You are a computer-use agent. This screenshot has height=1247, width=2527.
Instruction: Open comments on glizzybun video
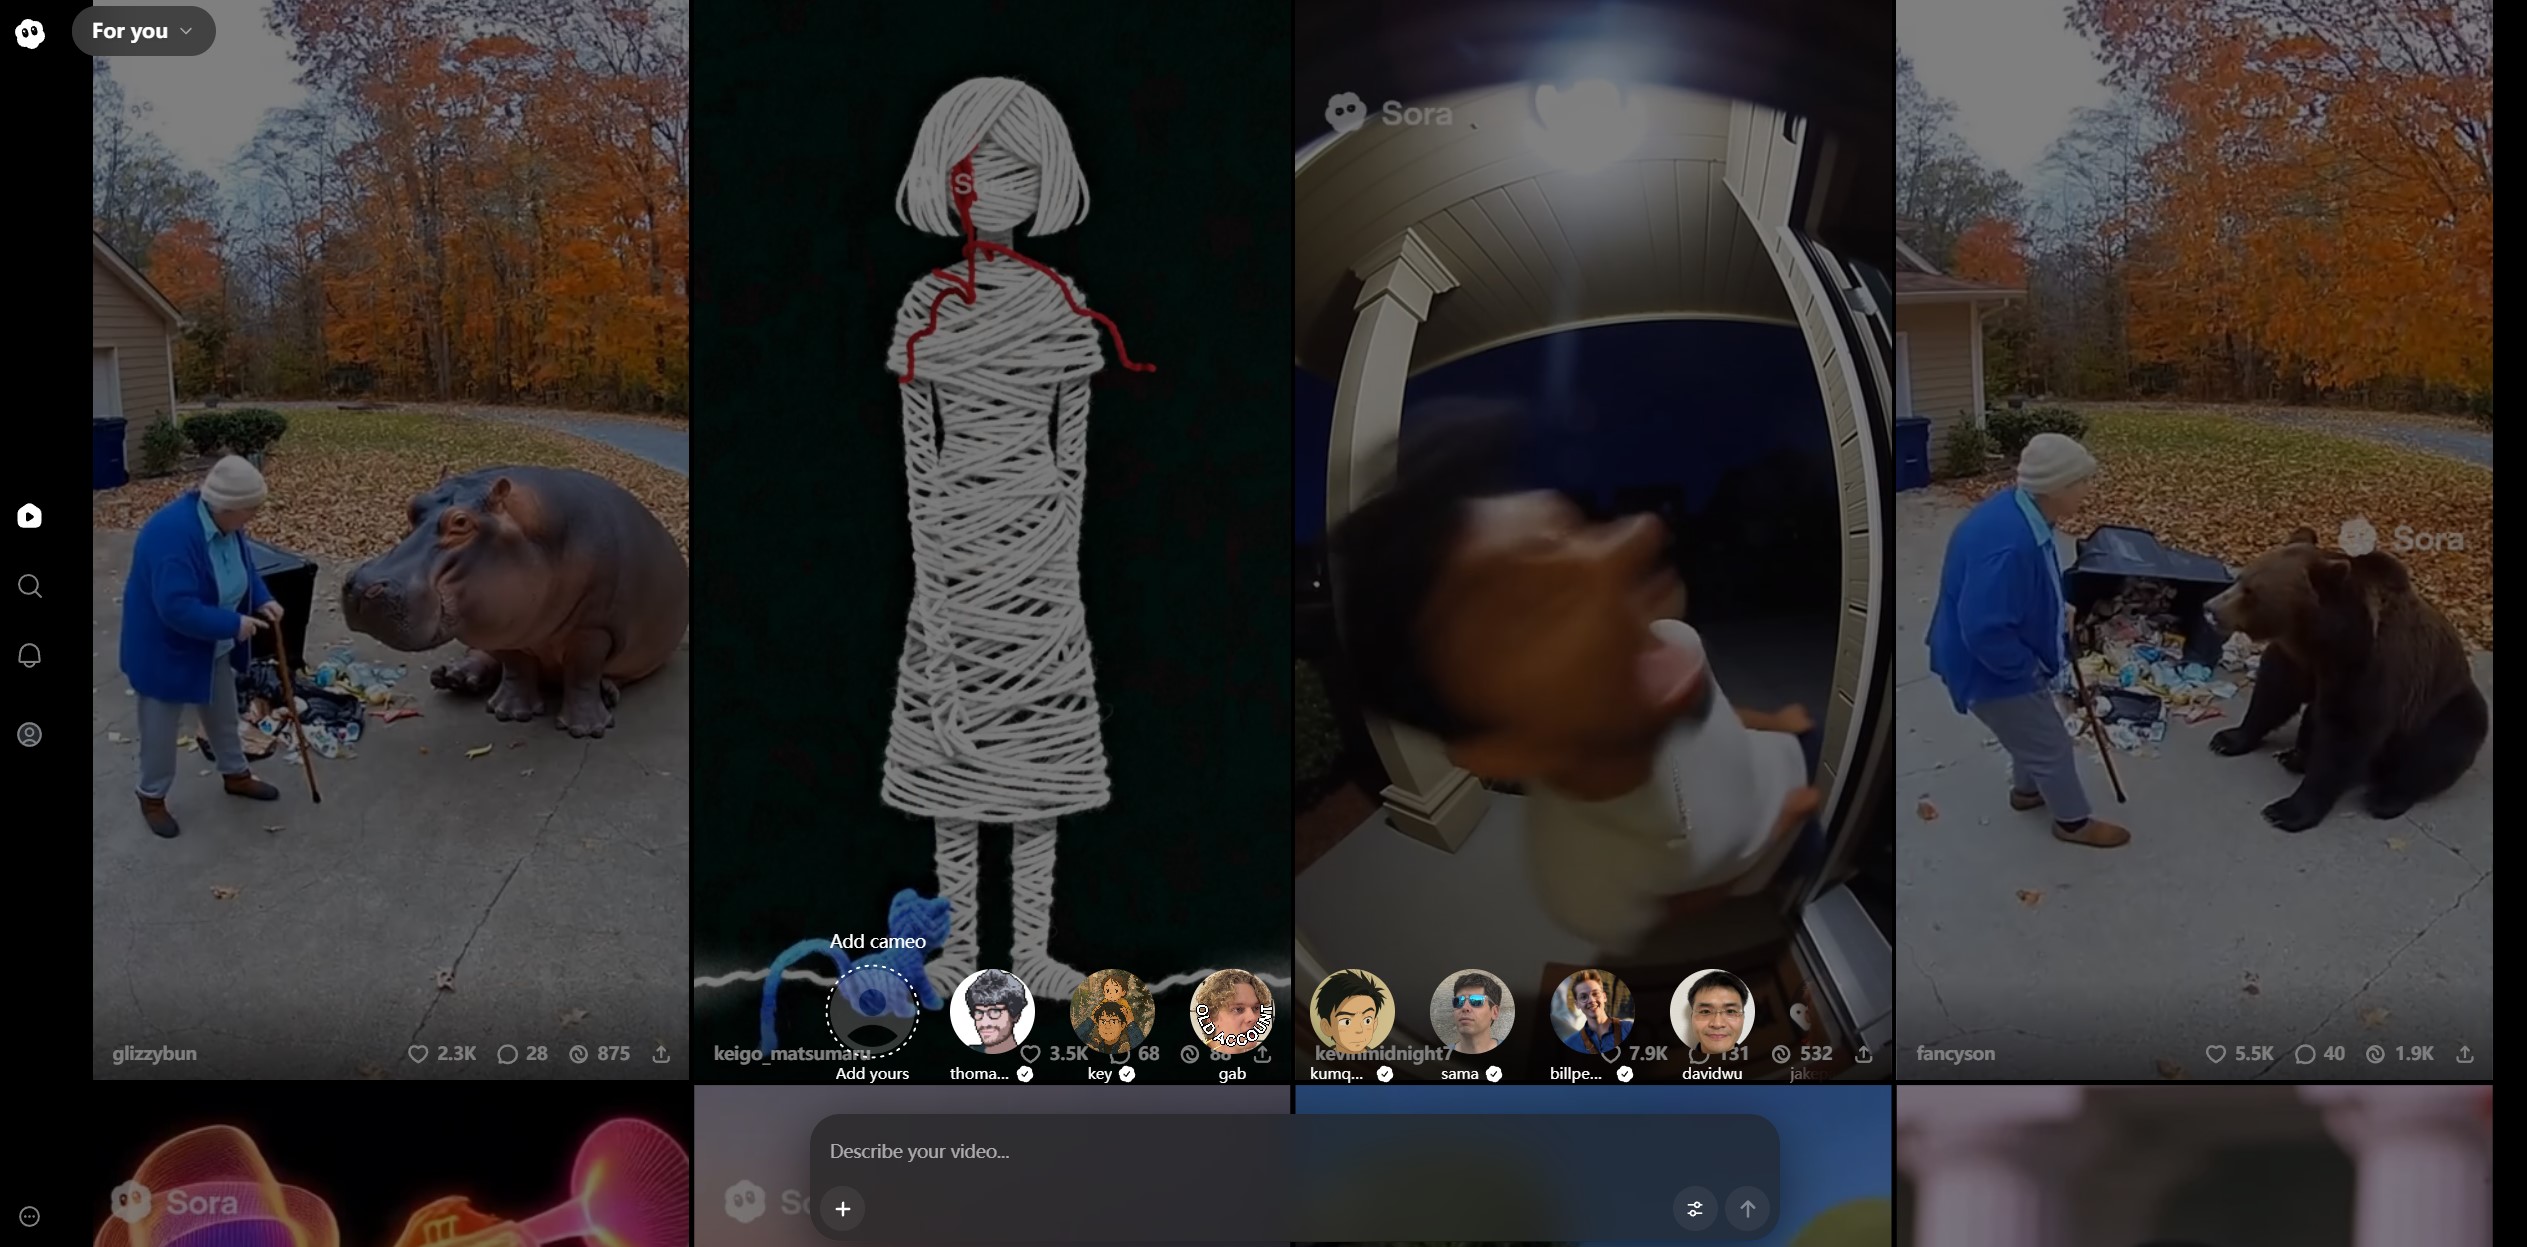coord(508,1054)
